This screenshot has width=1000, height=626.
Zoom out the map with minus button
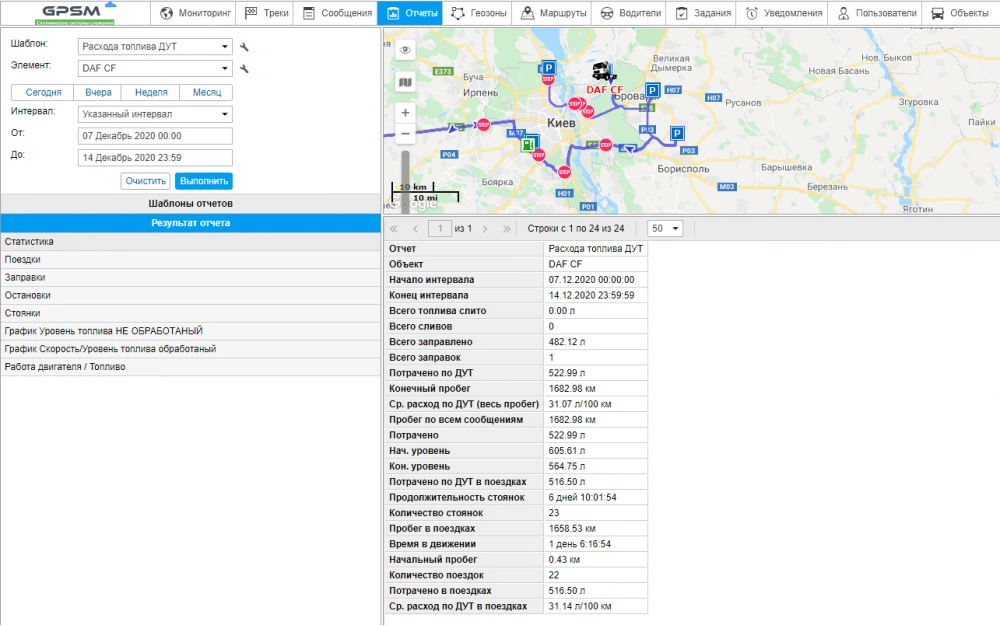[x=405, y=134]
